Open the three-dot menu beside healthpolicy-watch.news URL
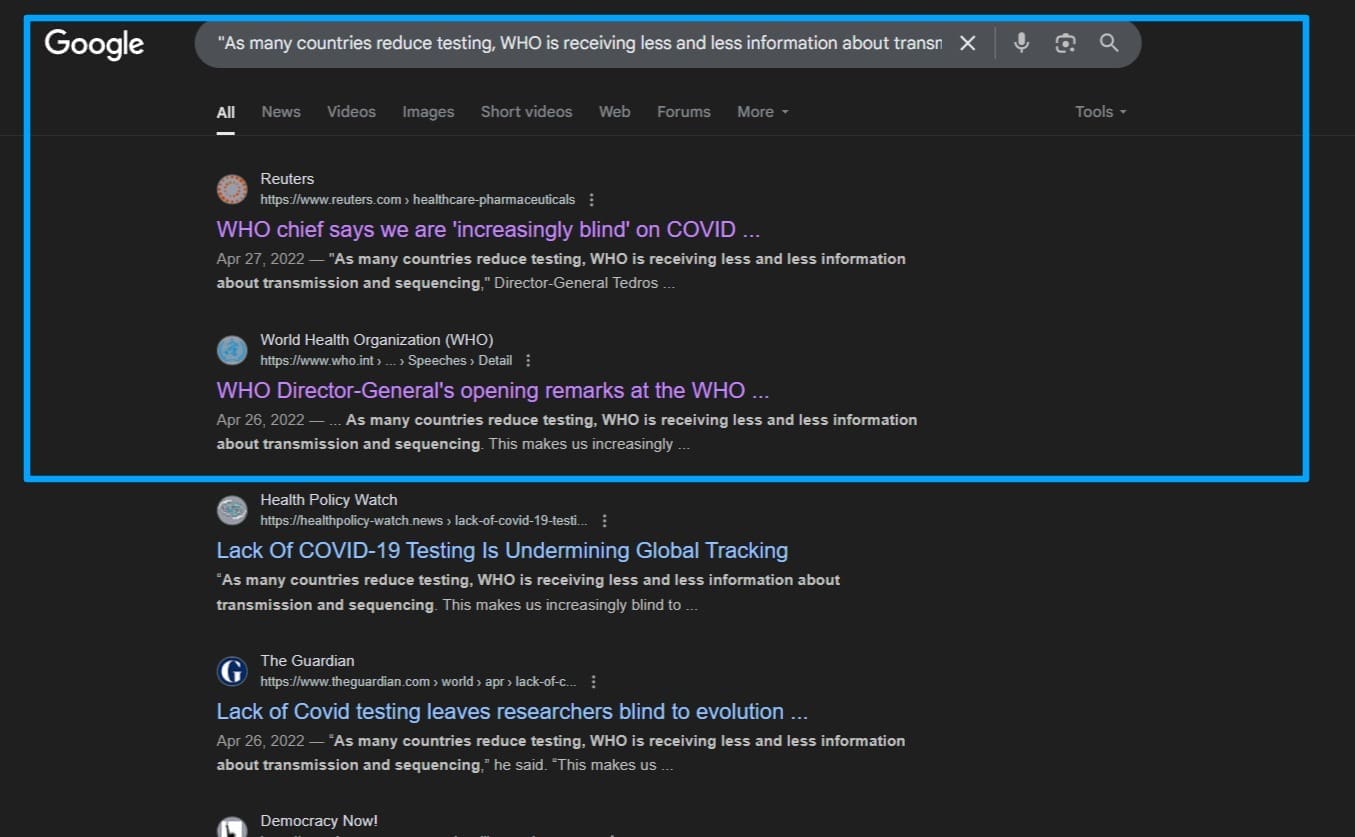1355x837 pixels. point(604,521)
